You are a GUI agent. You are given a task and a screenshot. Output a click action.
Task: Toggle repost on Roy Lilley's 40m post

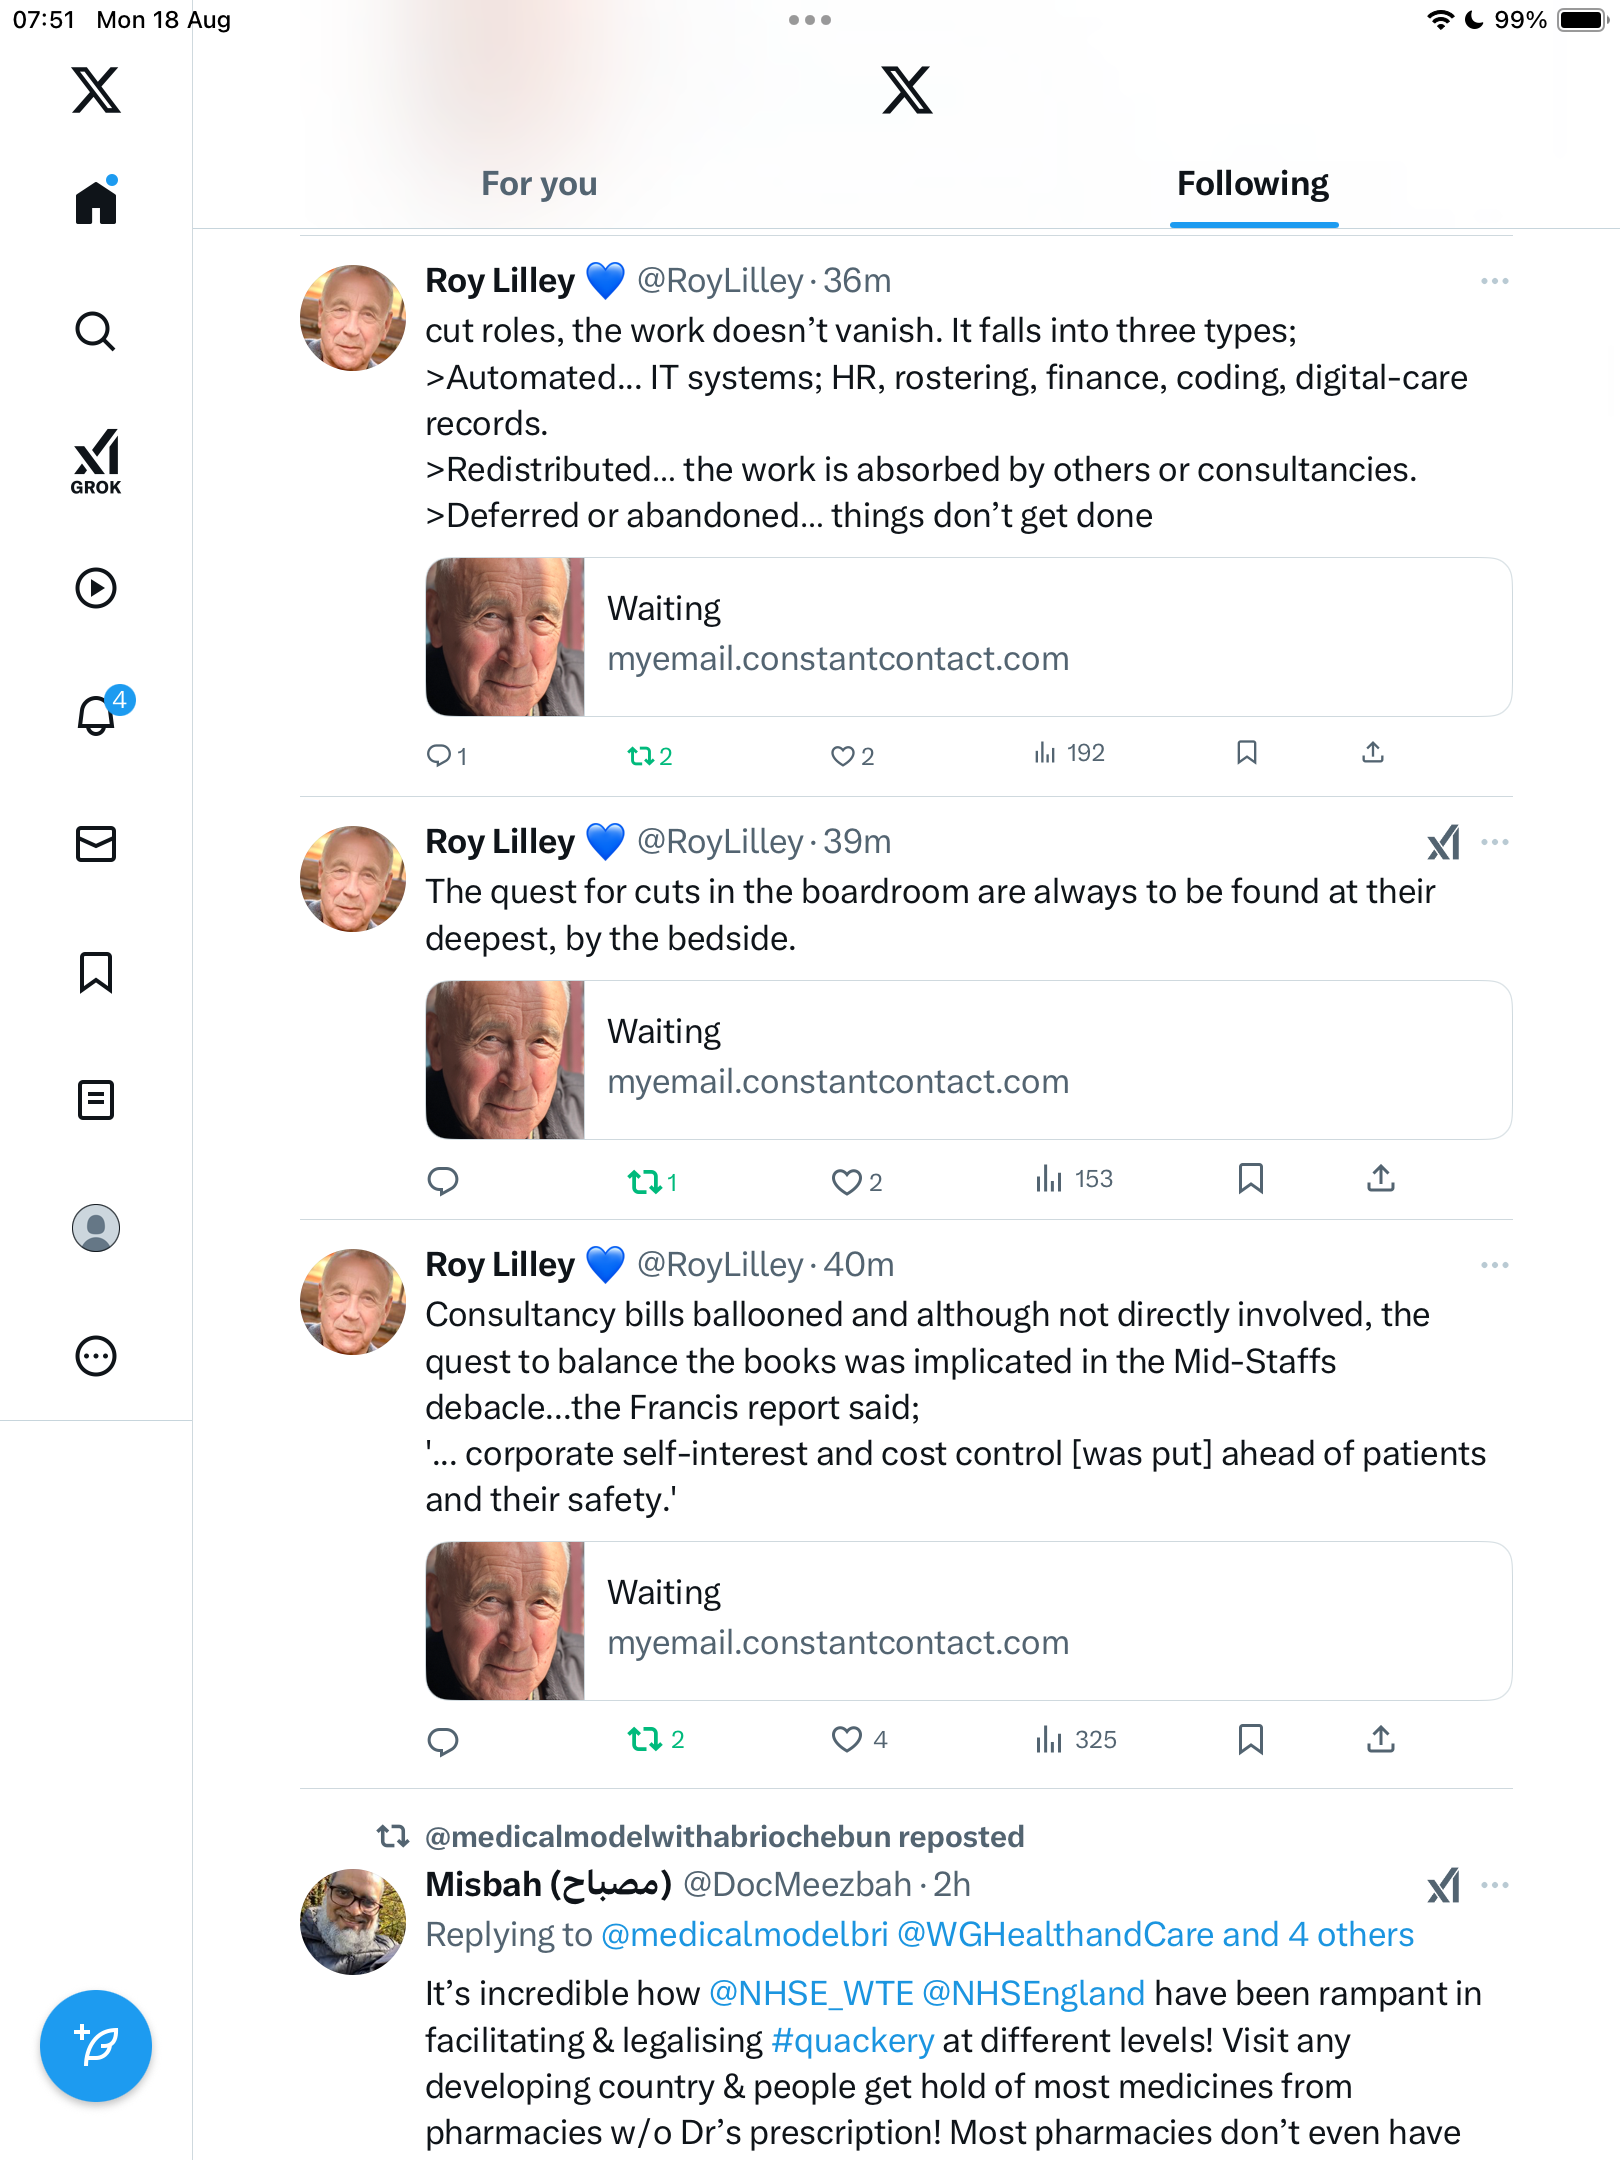[x=645, y=1740]
